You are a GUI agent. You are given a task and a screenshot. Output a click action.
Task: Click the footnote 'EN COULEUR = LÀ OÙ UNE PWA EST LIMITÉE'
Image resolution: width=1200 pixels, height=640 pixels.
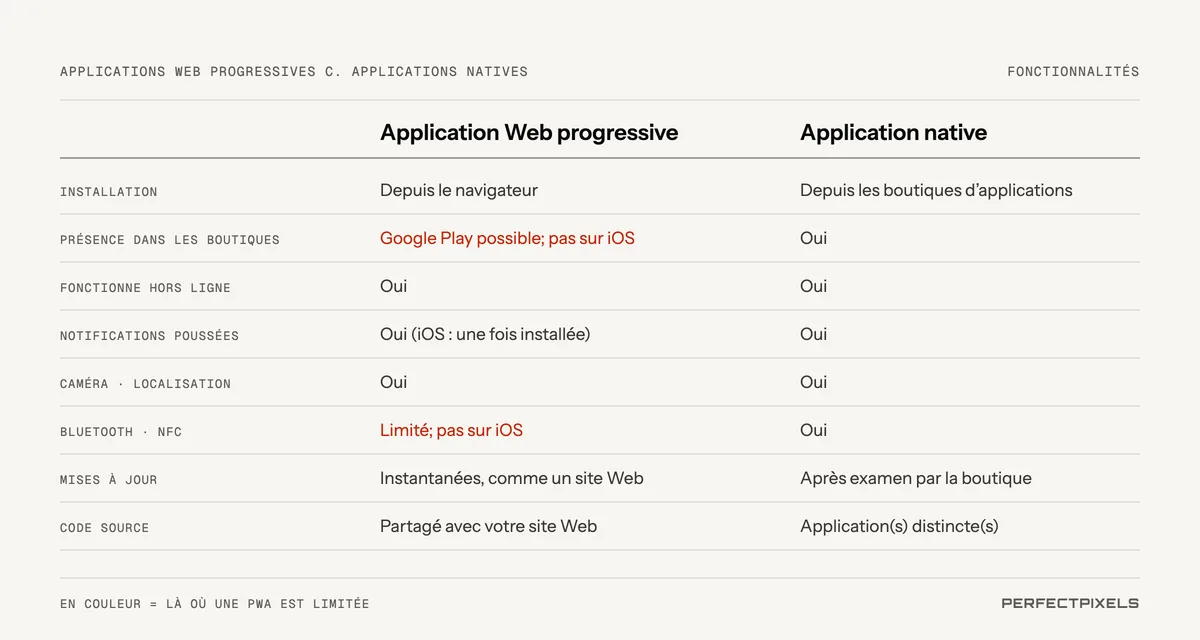point(215,604)
